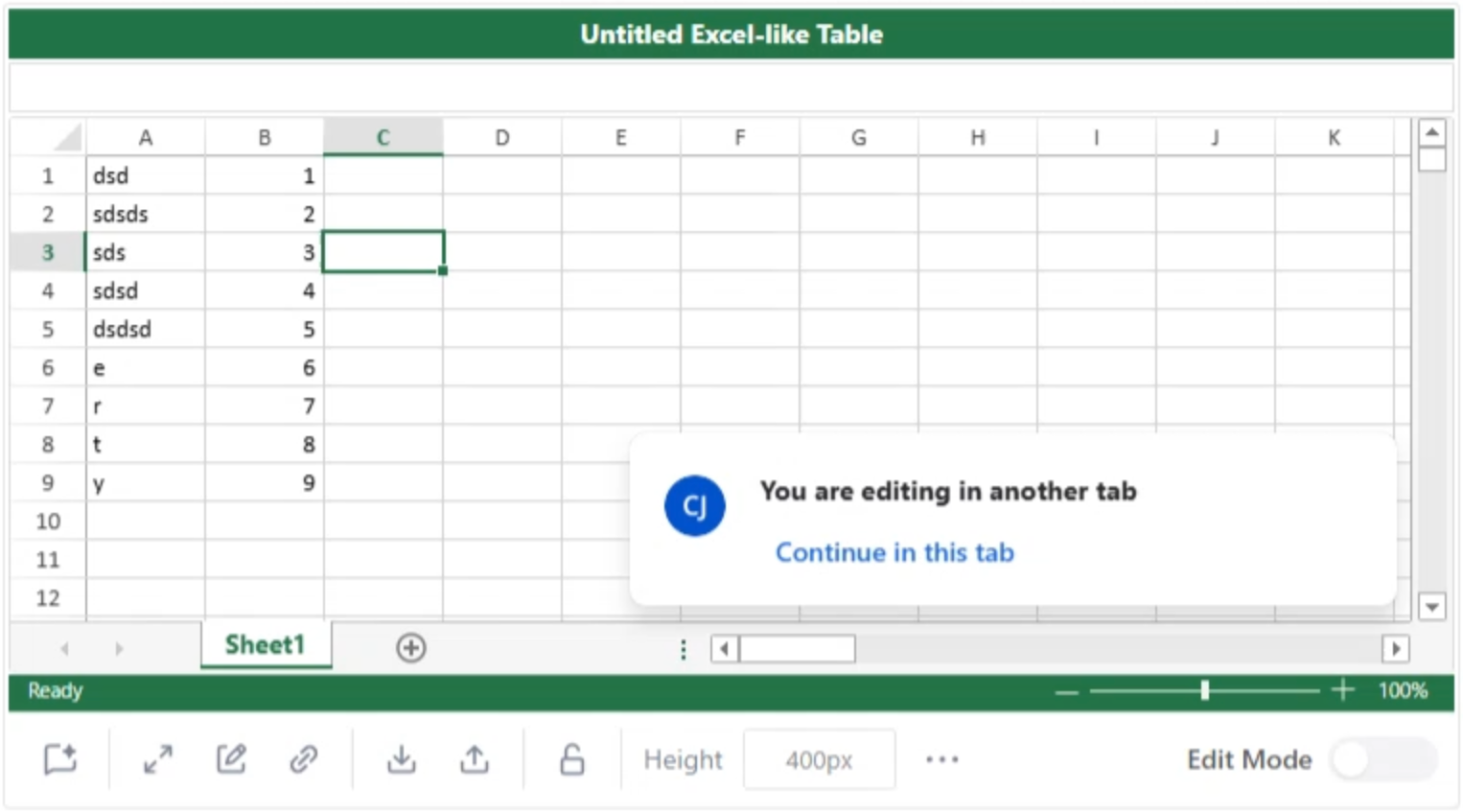Select column K header
This screenshot has width=1463, height=812.
pyautogui.click(x=1334, y=138)
